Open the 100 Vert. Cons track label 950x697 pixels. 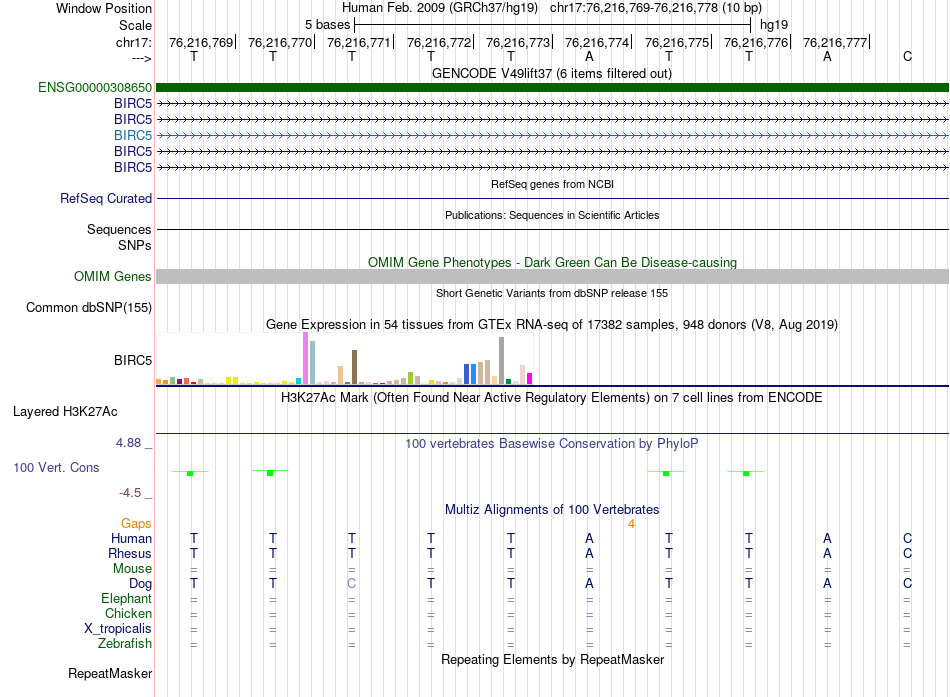coord(56,467)
